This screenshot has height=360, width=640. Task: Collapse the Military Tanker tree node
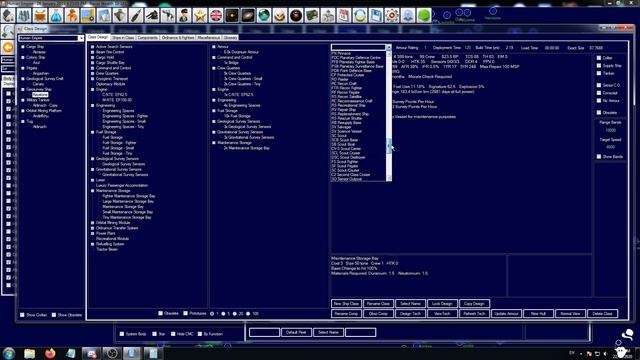pos(23,100)
